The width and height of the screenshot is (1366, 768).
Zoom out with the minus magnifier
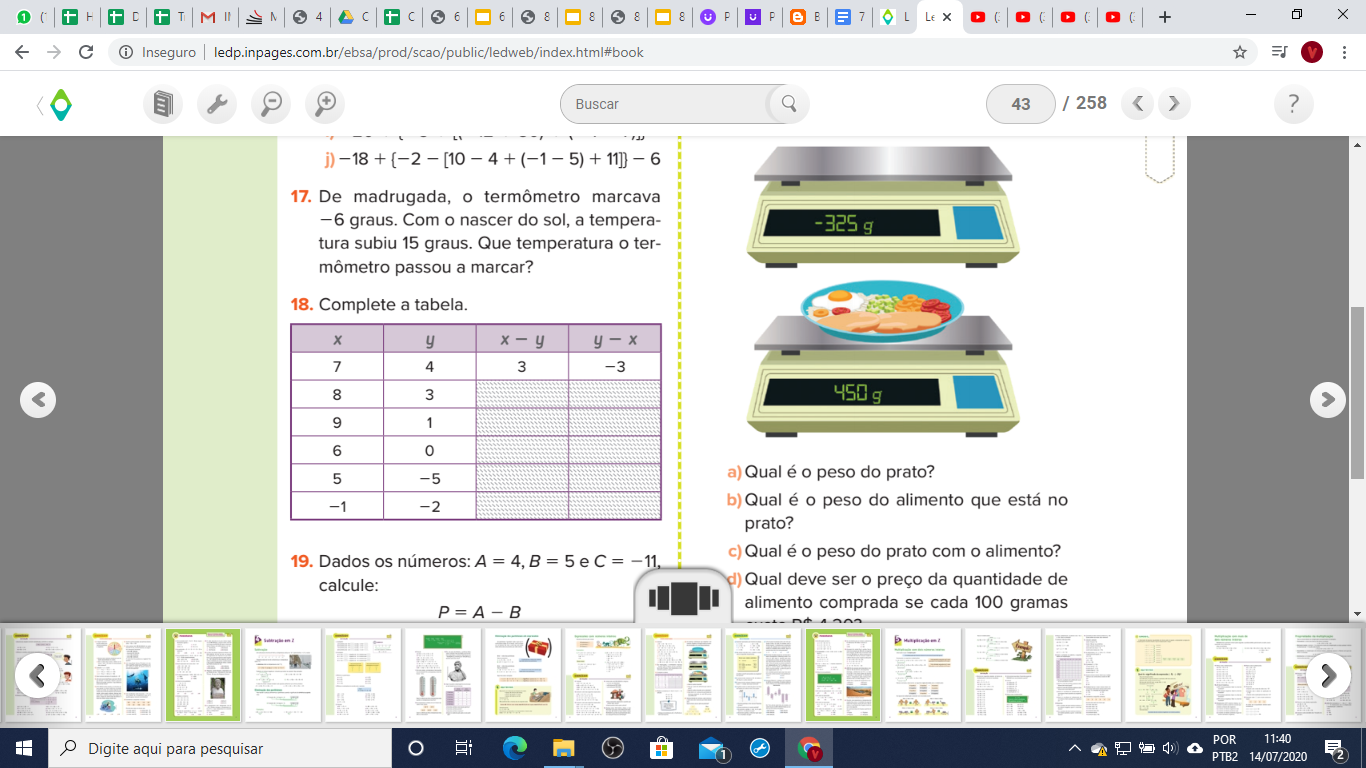coord(271,103)
